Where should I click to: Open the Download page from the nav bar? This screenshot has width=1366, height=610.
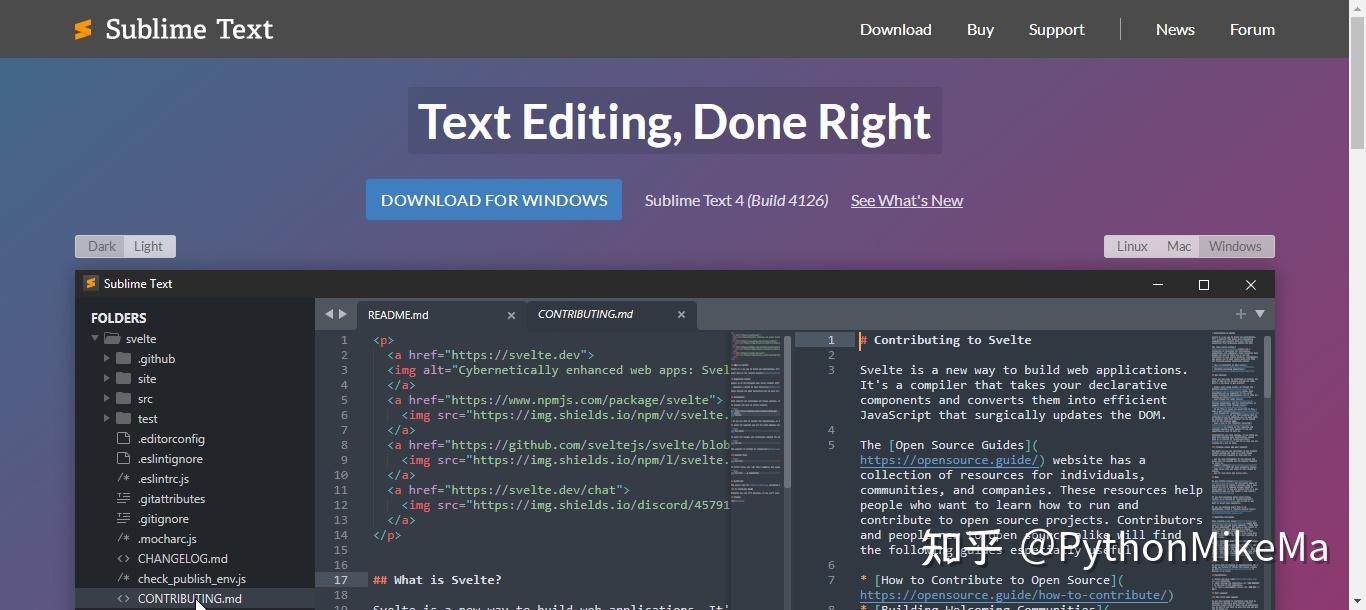pos(895,30)
